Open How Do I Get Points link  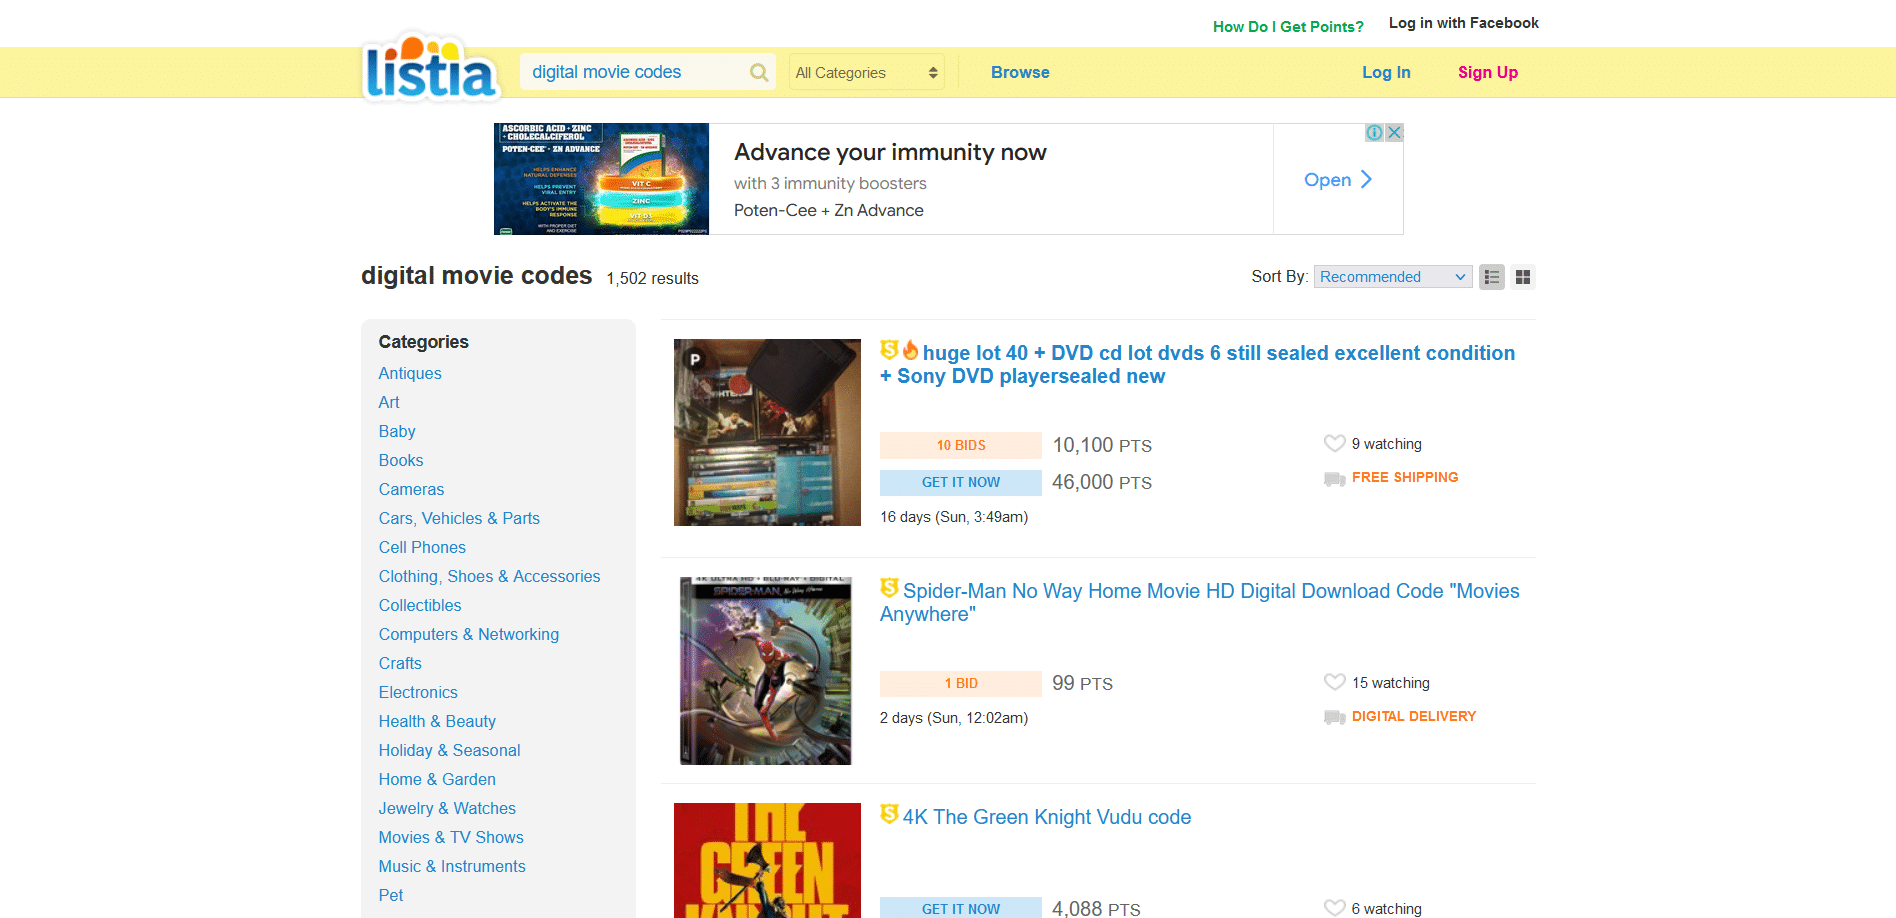coord(1288,27)
